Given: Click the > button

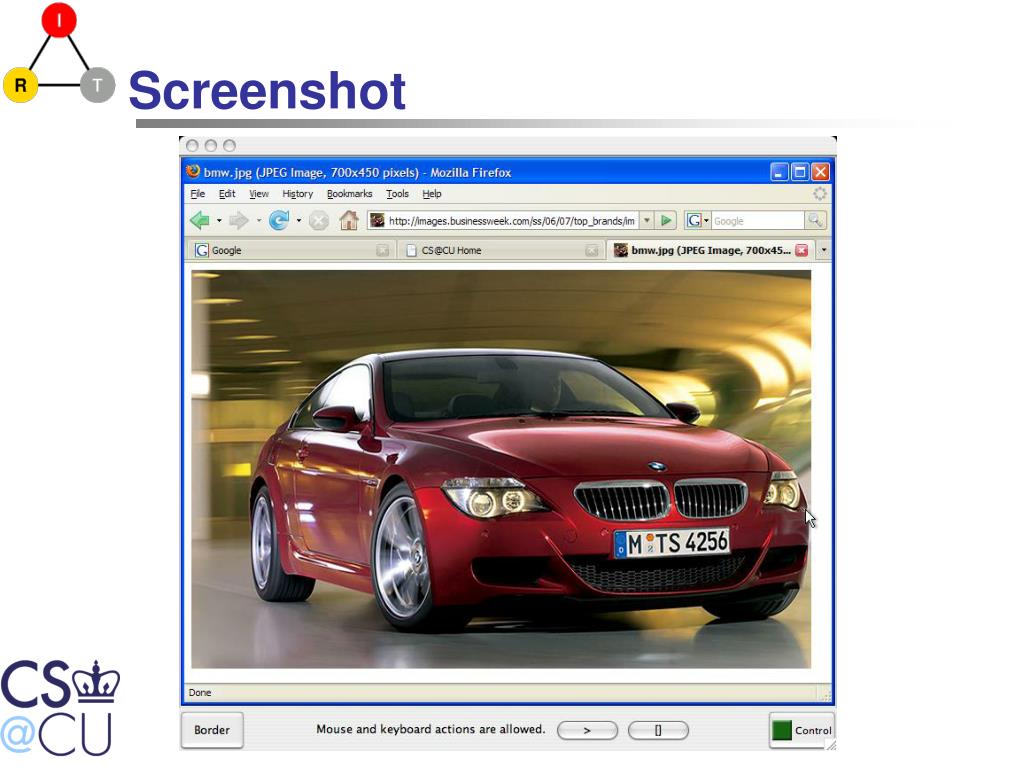Looking at the screenshot, I should point(587,730).
